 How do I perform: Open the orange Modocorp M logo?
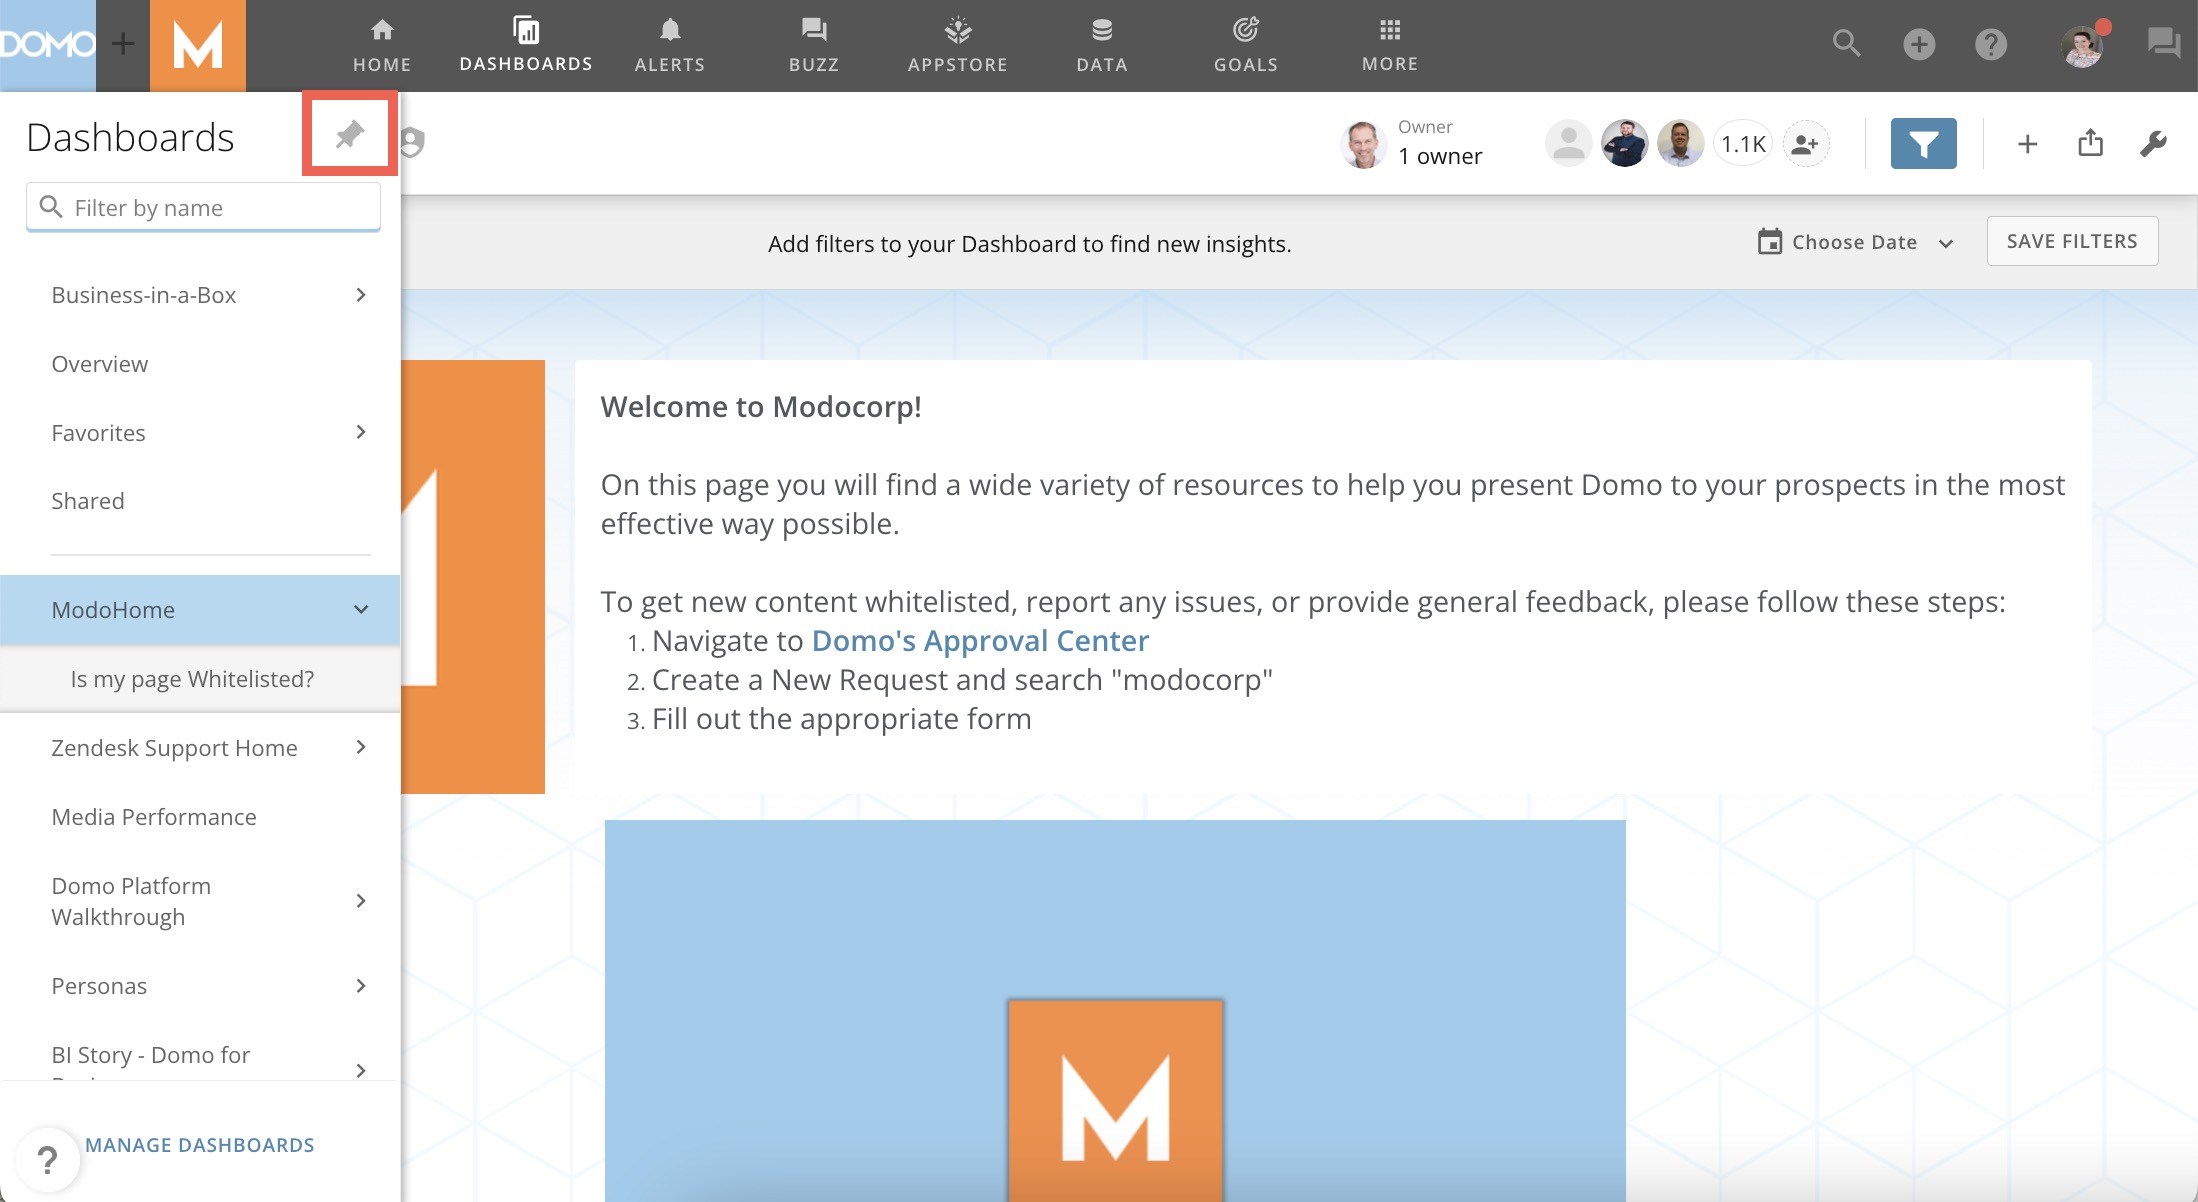[x=198, y=45]
